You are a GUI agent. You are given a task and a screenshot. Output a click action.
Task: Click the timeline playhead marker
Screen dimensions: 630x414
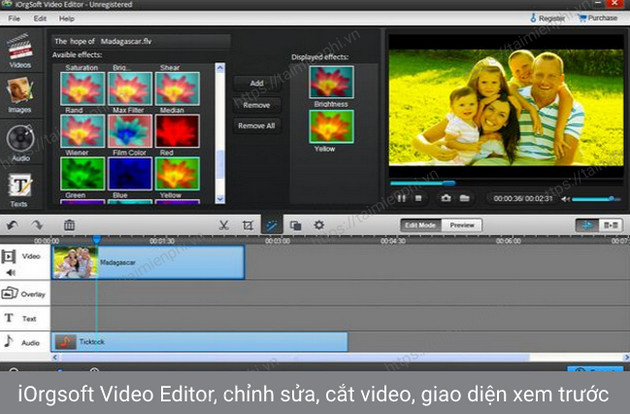coord(97,240)
